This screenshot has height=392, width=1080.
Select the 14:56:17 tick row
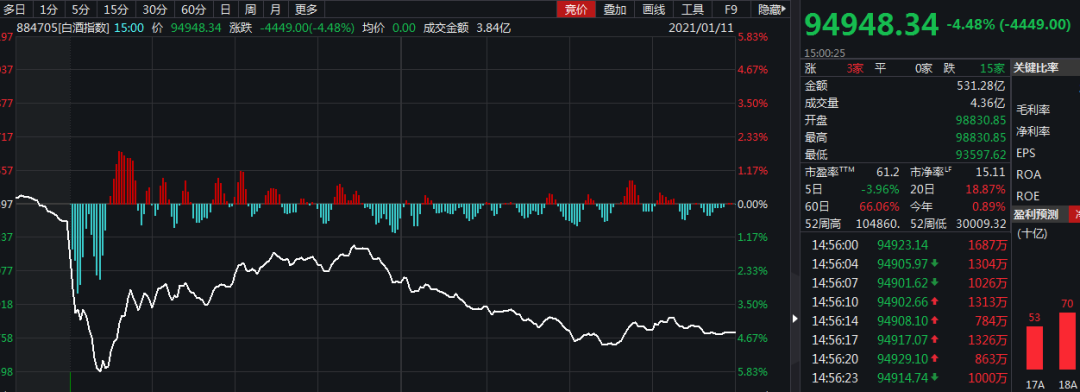(x=905, y=340)
